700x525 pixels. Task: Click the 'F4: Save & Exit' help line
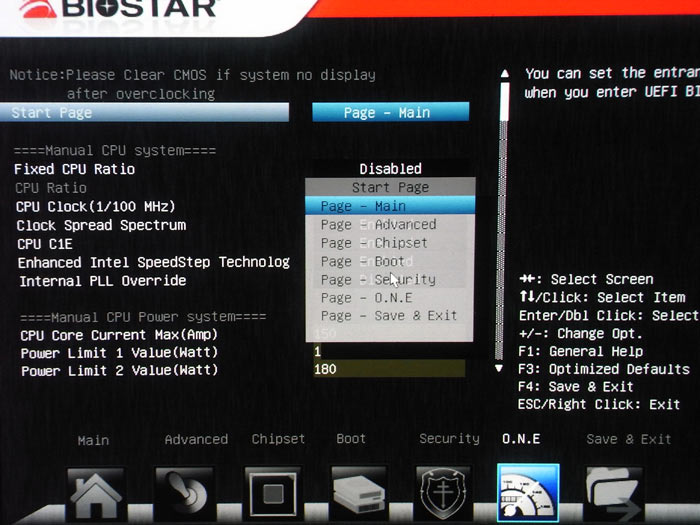pyautogui.click(x=575, y=387)
